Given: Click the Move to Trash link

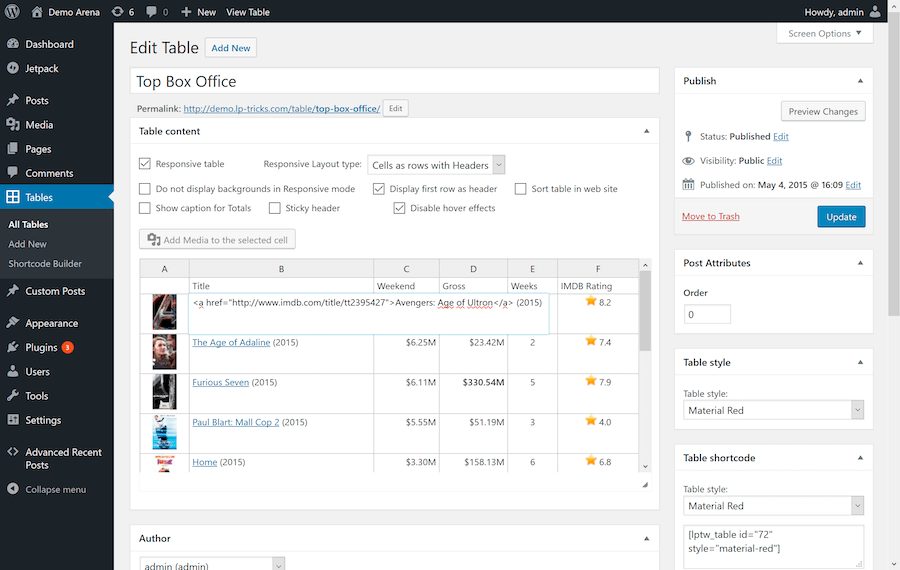Looking at the screenshot, I should (x=711, y=216).
